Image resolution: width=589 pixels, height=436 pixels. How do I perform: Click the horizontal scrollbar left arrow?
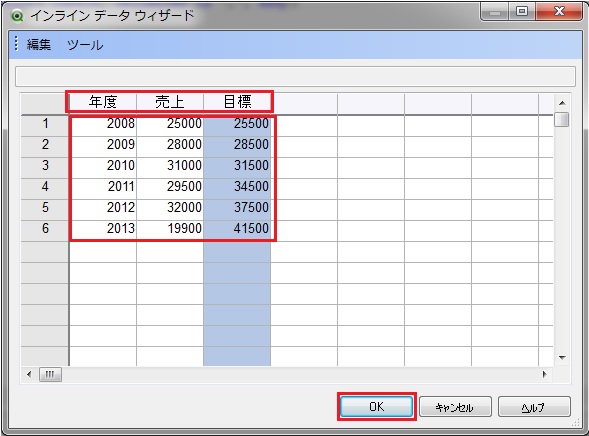(29, 374)
